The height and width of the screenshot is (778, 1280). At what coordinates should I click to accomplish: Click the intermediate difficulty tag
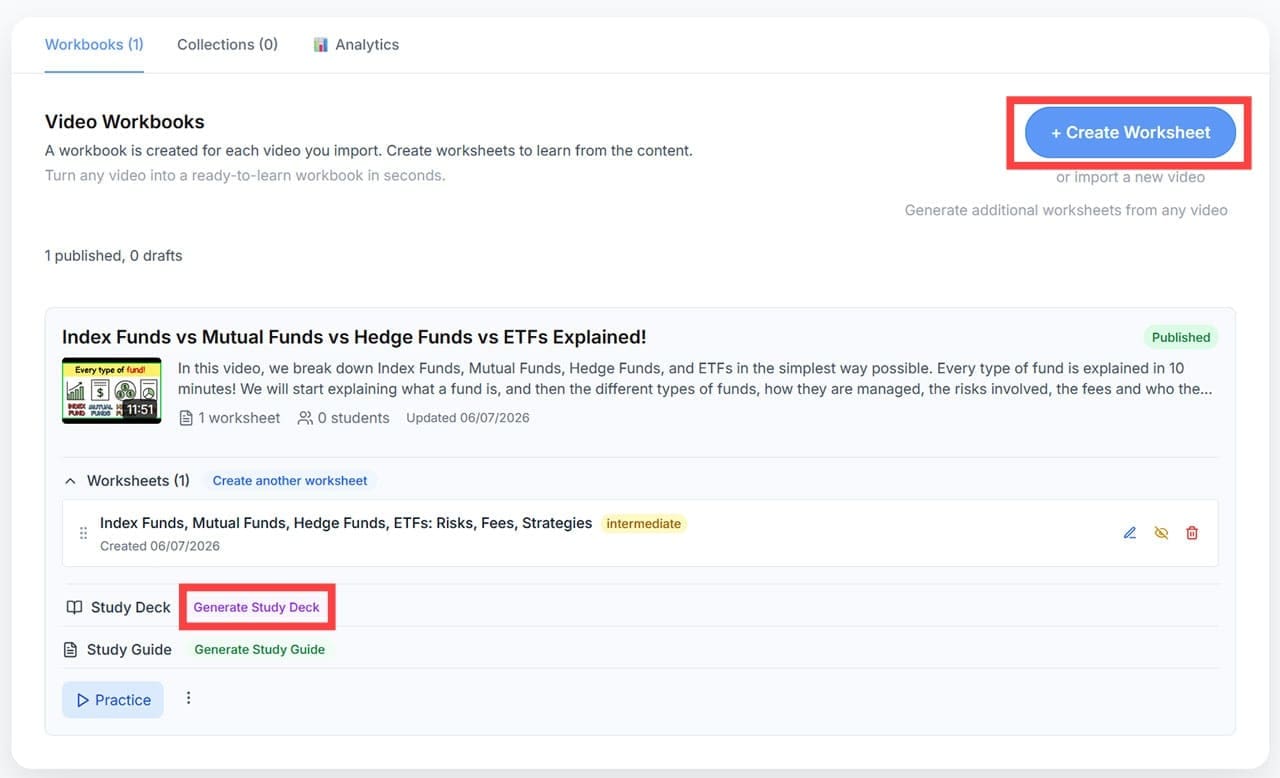tap(644, 523)
